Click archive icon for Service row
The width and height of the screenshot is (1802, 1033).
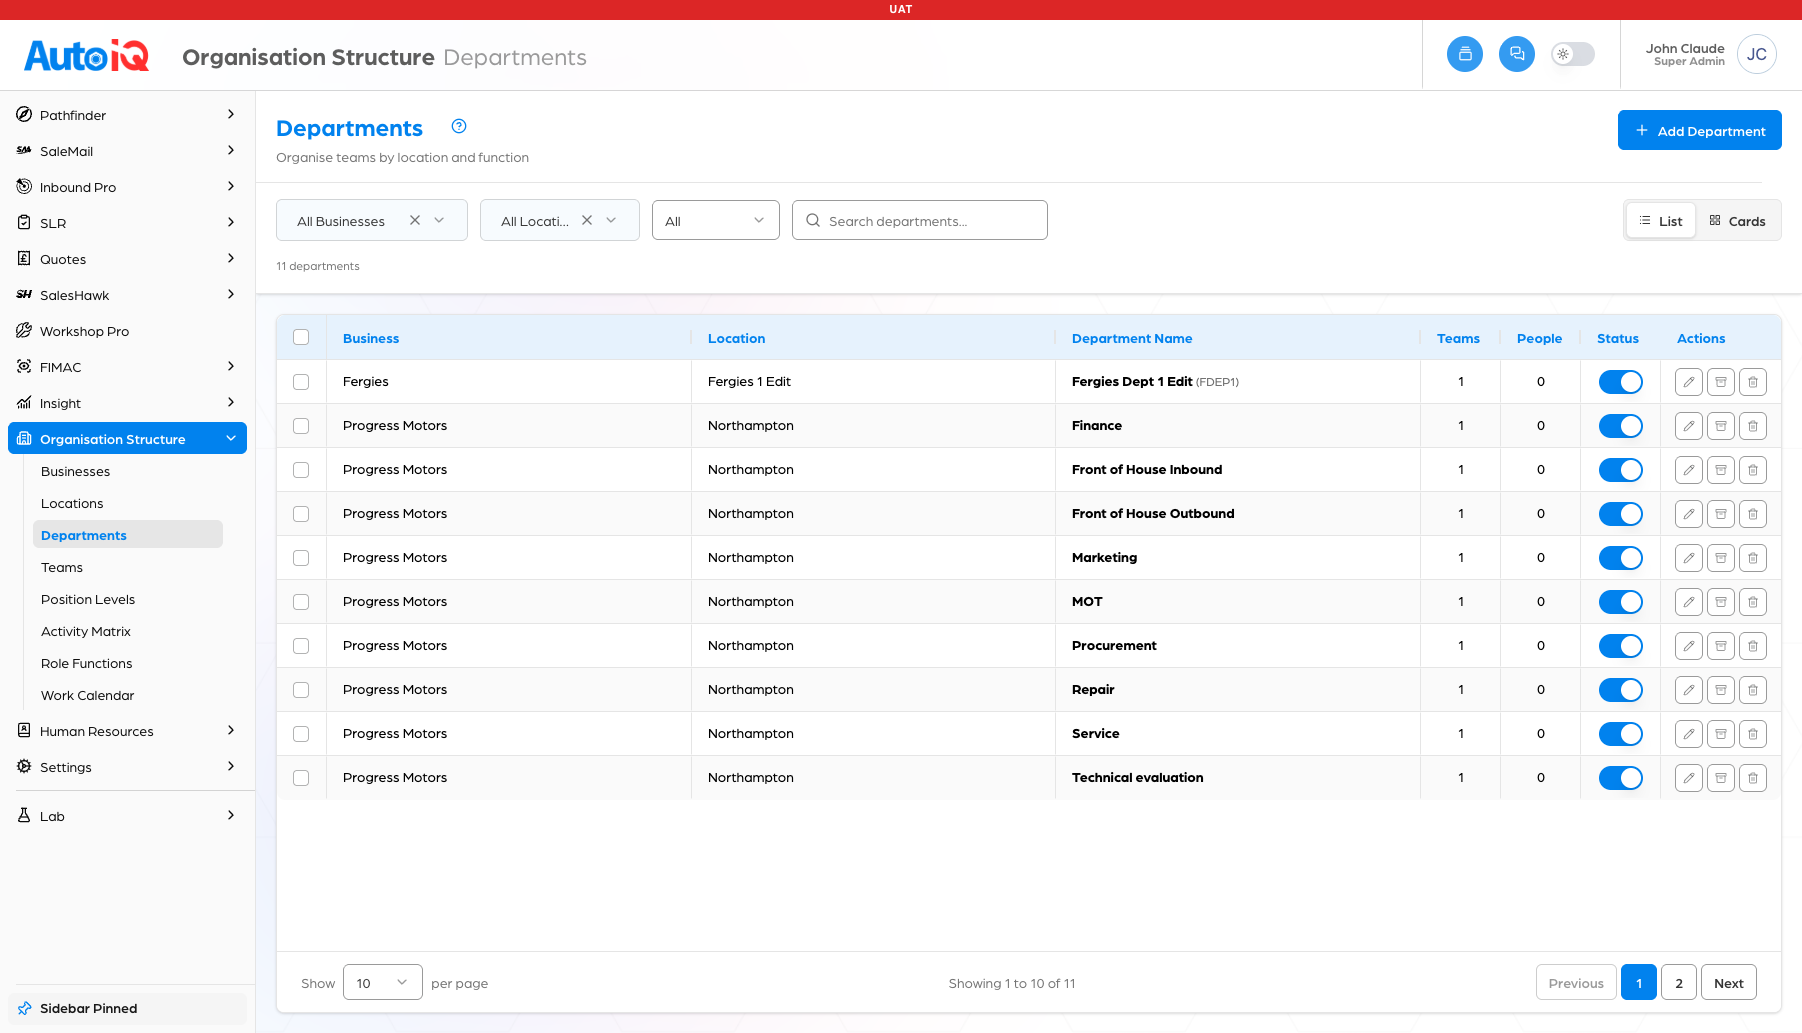[1721, 734]
